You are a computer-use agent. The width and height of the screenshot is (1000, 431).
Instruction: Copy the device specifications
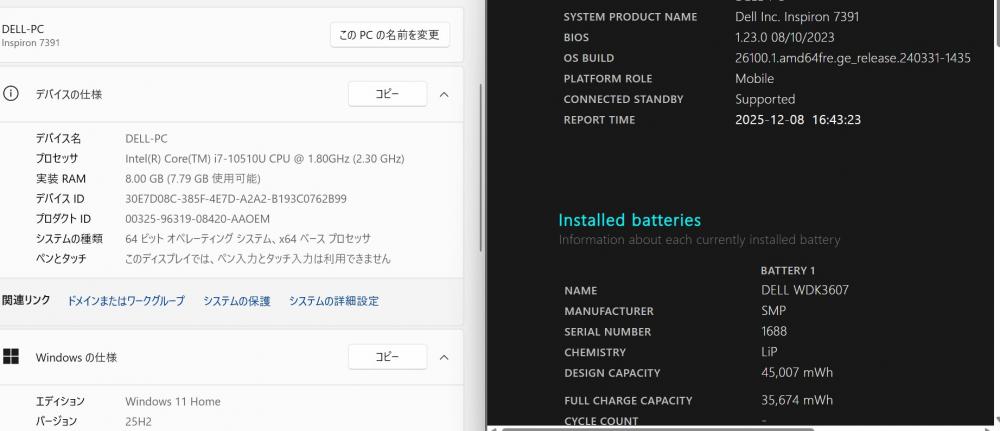click(x=387, y=94)
